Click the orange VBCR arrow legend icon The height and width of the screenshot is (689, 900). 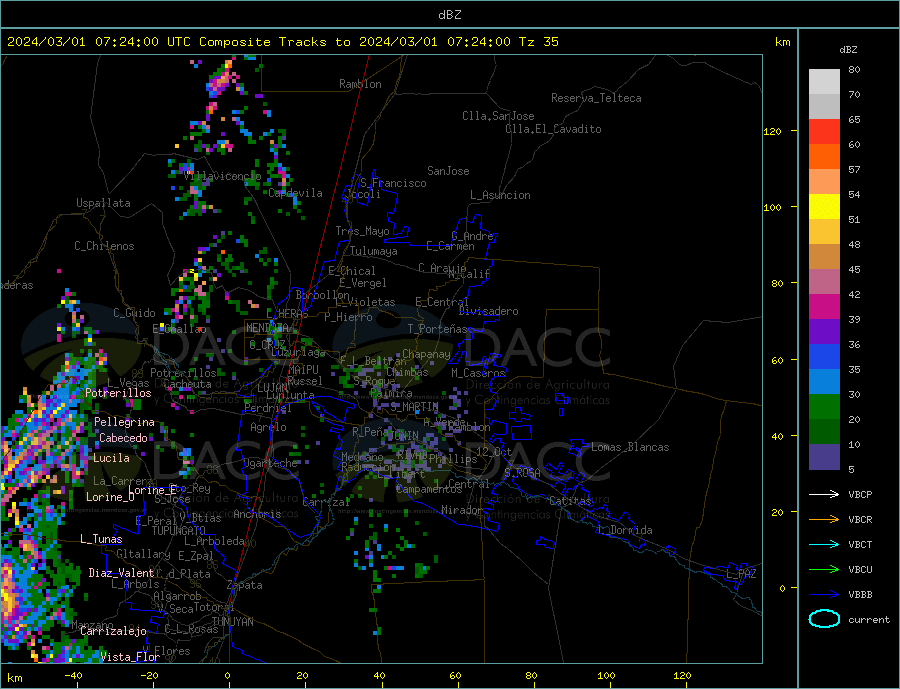824,520
